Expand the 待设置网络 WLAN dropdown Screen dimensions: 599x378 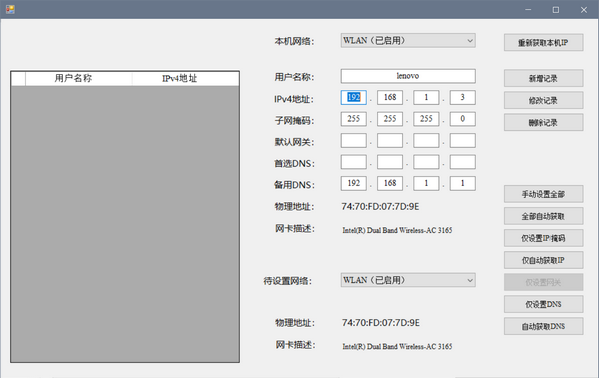(408, 280)
